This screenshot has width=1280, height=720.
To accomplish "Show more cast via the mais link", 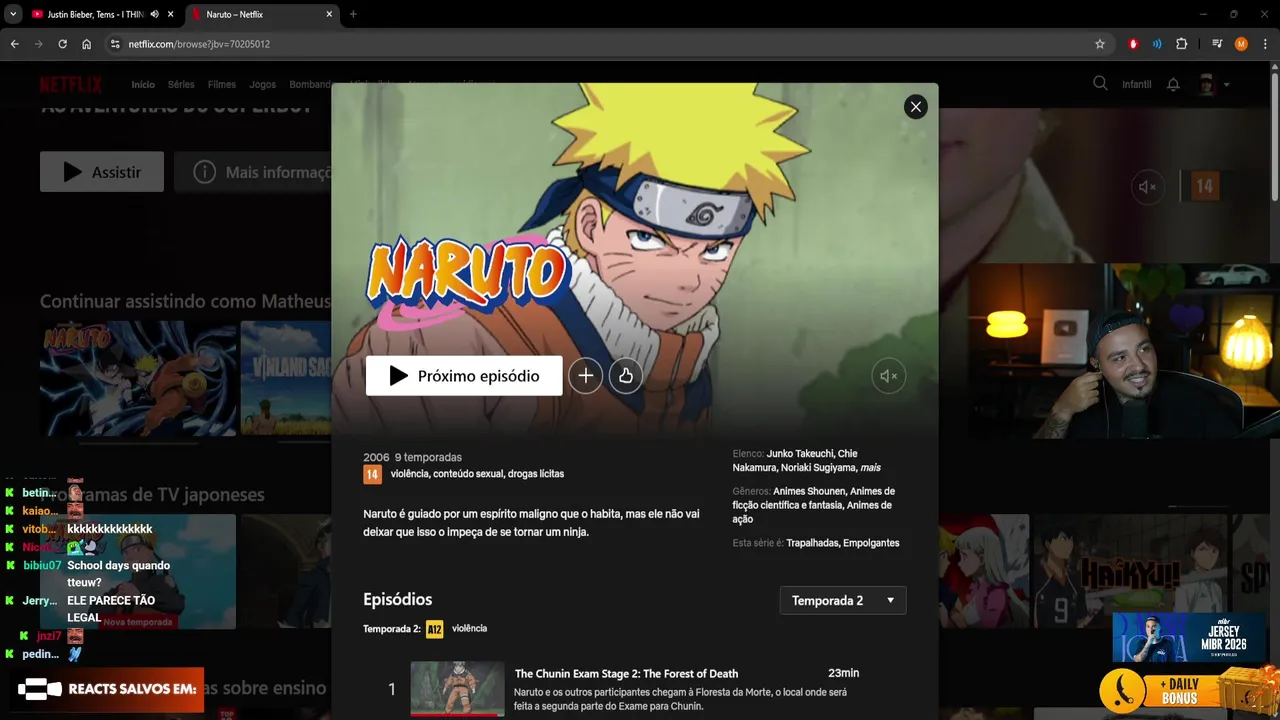I will 870,468.
